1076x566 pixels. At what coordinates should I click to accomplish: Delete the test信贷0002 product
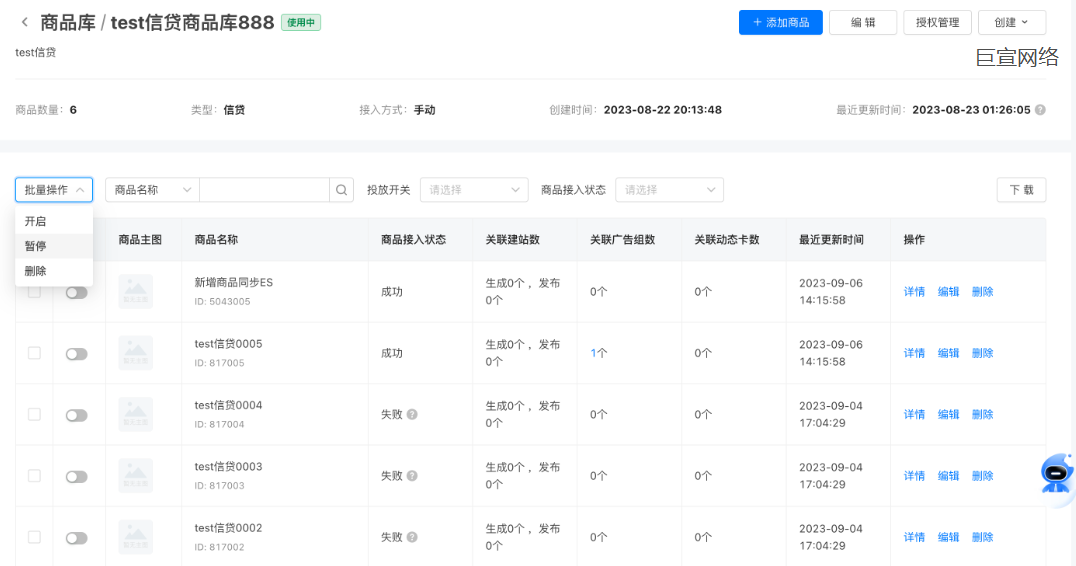click(x=983, y=537)
